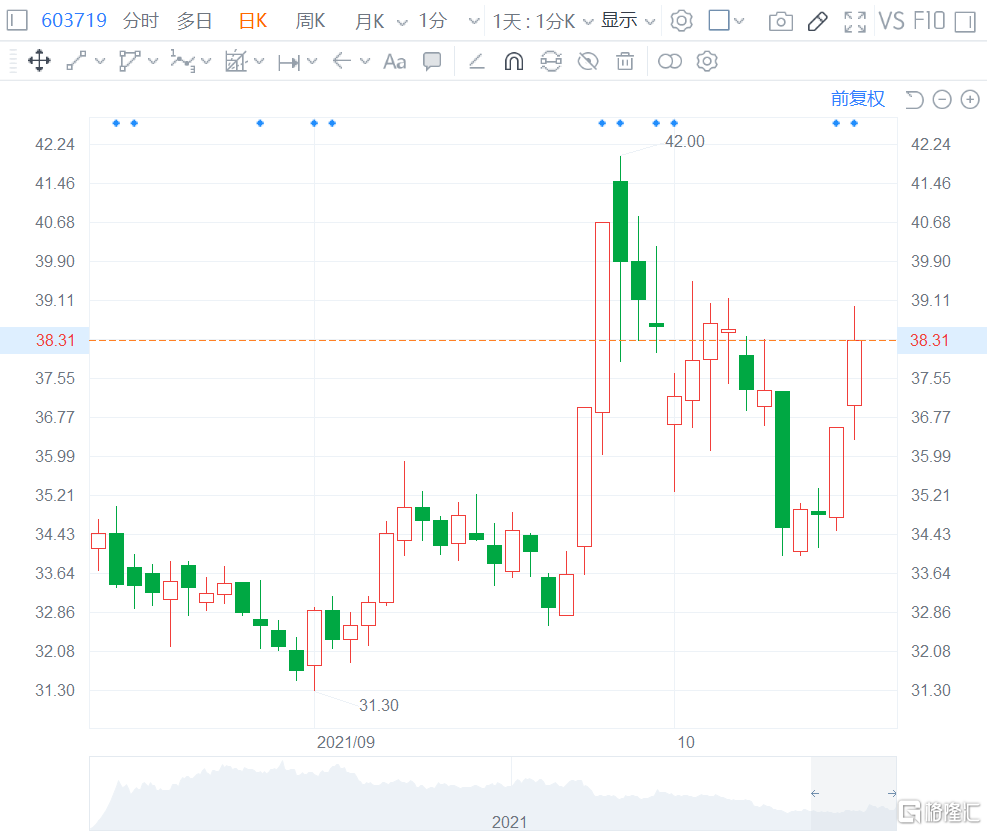Open the F10 company info button

click(x=929, y=21)
